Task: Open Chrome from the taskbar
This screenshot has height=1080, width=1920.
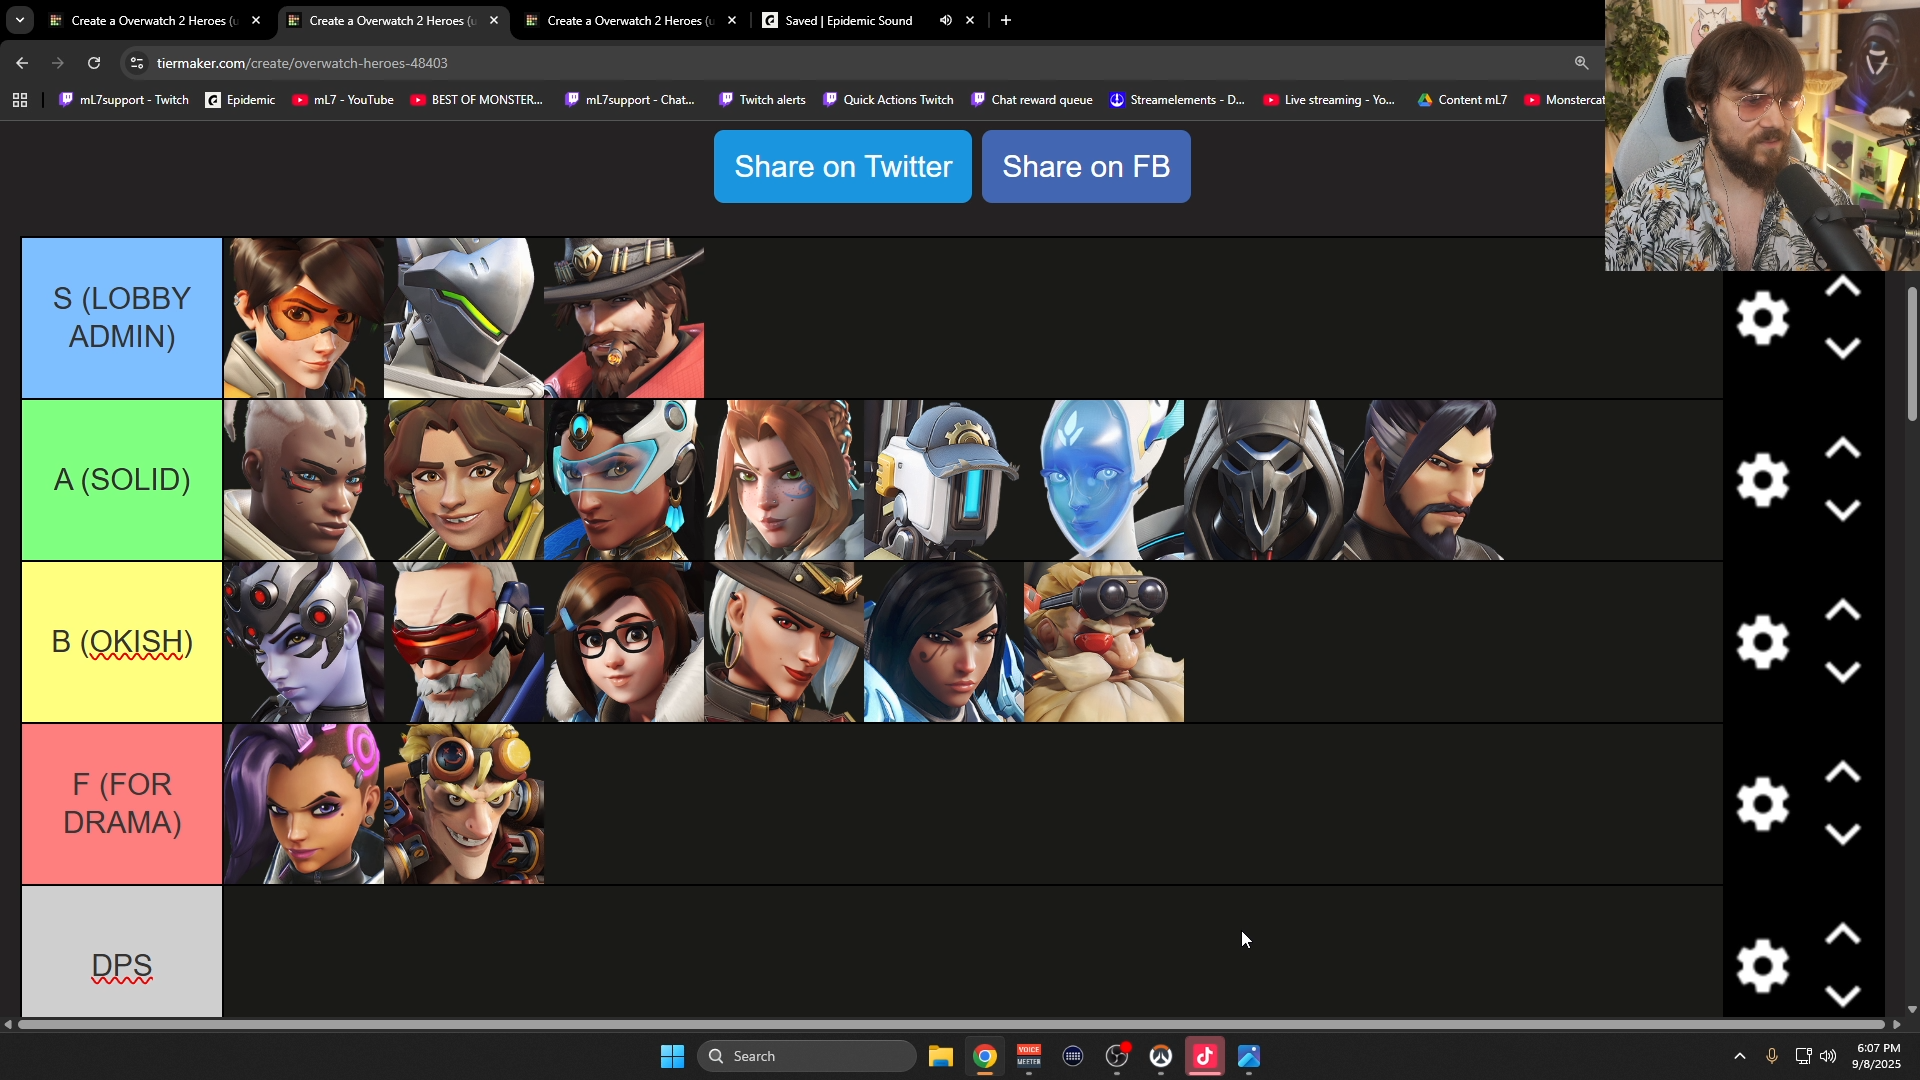Action: tap(985, 1056)
